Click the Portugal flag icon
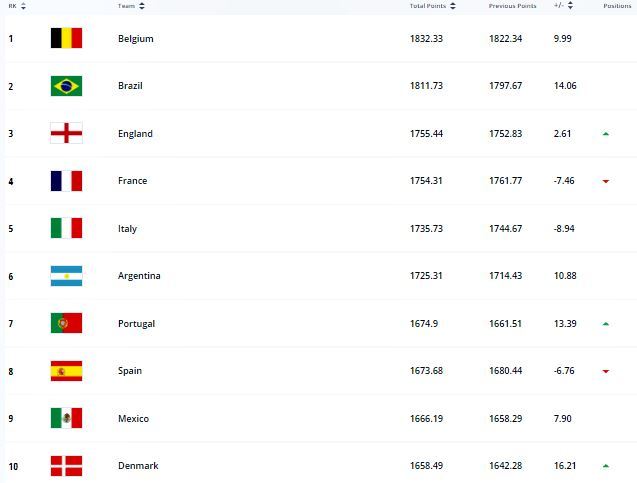637x483 pixels. pyautogui.click(x=66, y=324)
